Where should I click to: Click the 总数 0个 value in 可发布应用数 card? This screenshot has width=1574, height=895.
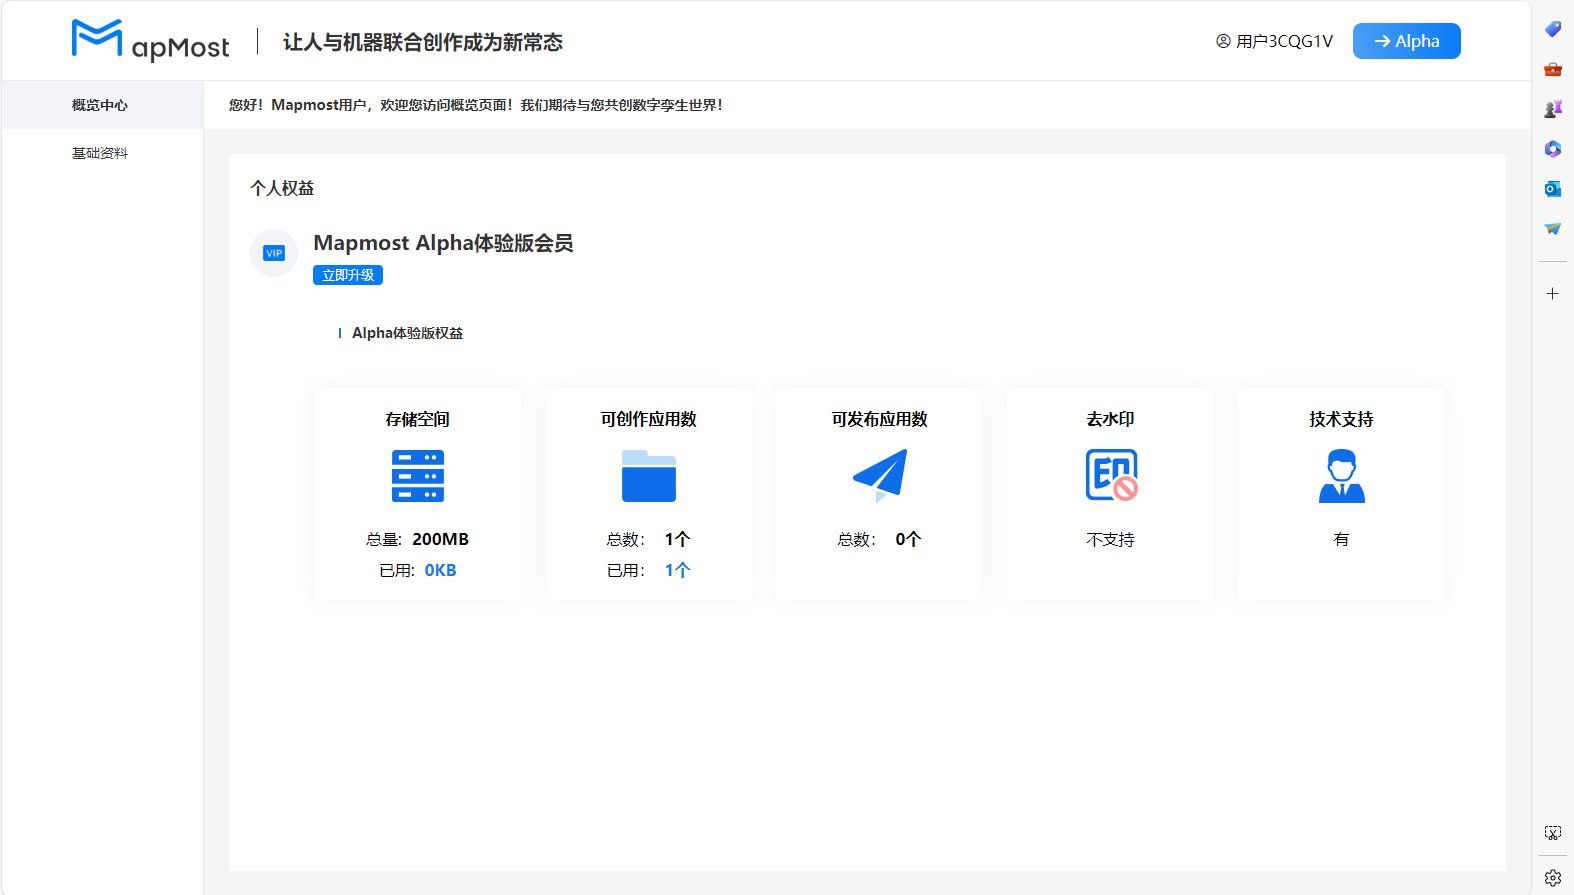coord(908,539)
